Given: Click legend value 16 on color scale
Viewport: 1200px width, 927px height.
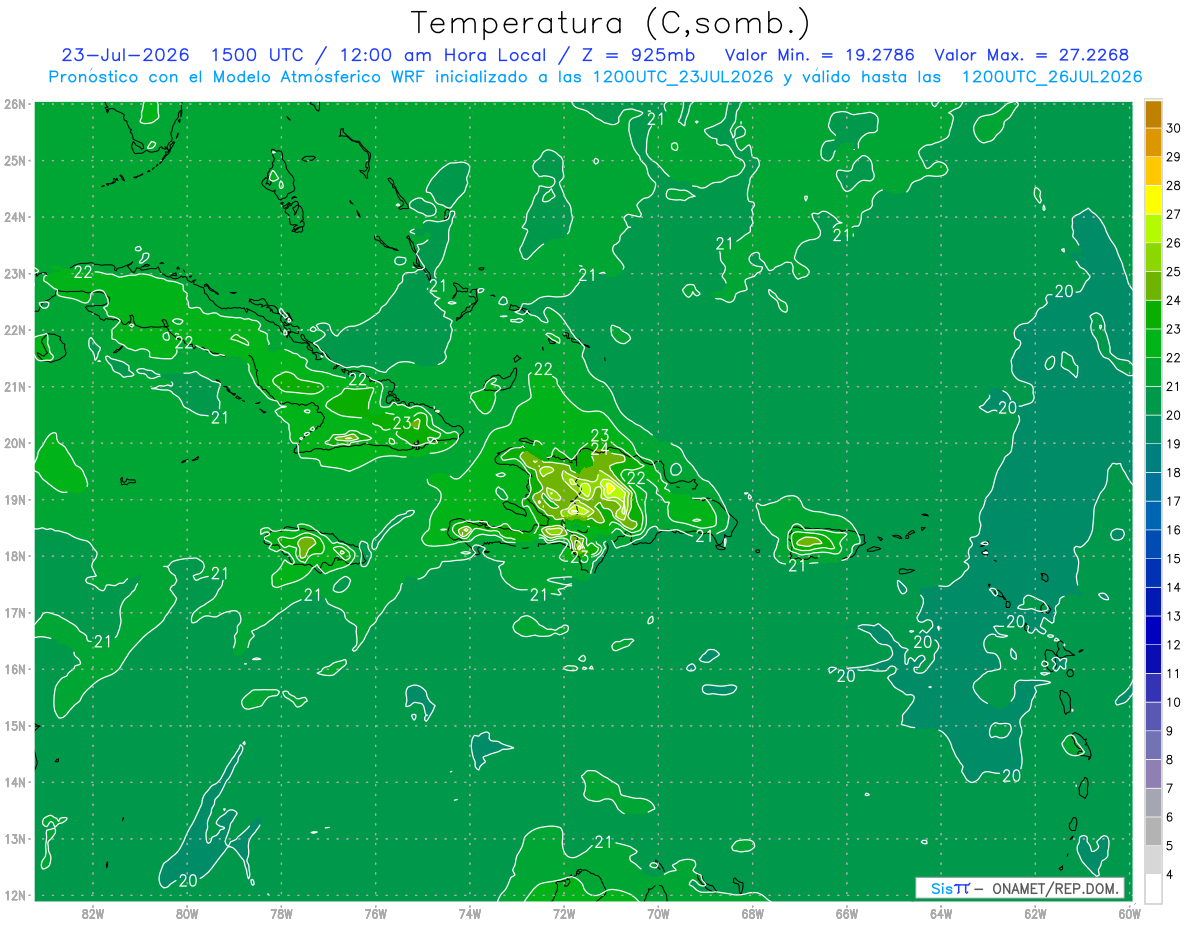Looking at the screenshot, I should coord(1173,530).
